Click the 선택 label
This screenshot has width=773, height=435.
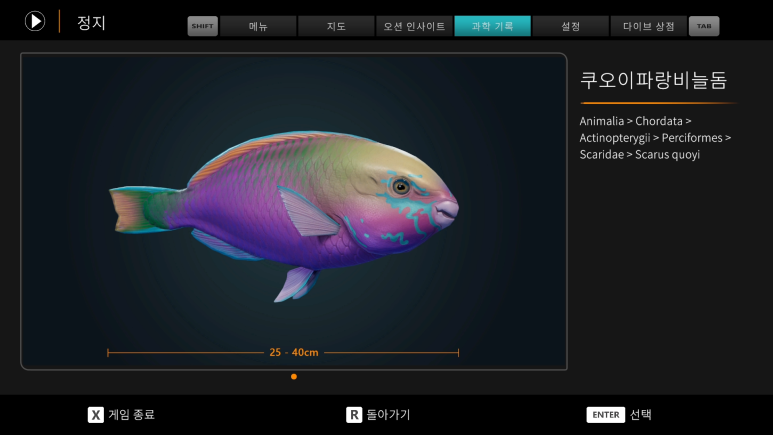coord(641,414)
